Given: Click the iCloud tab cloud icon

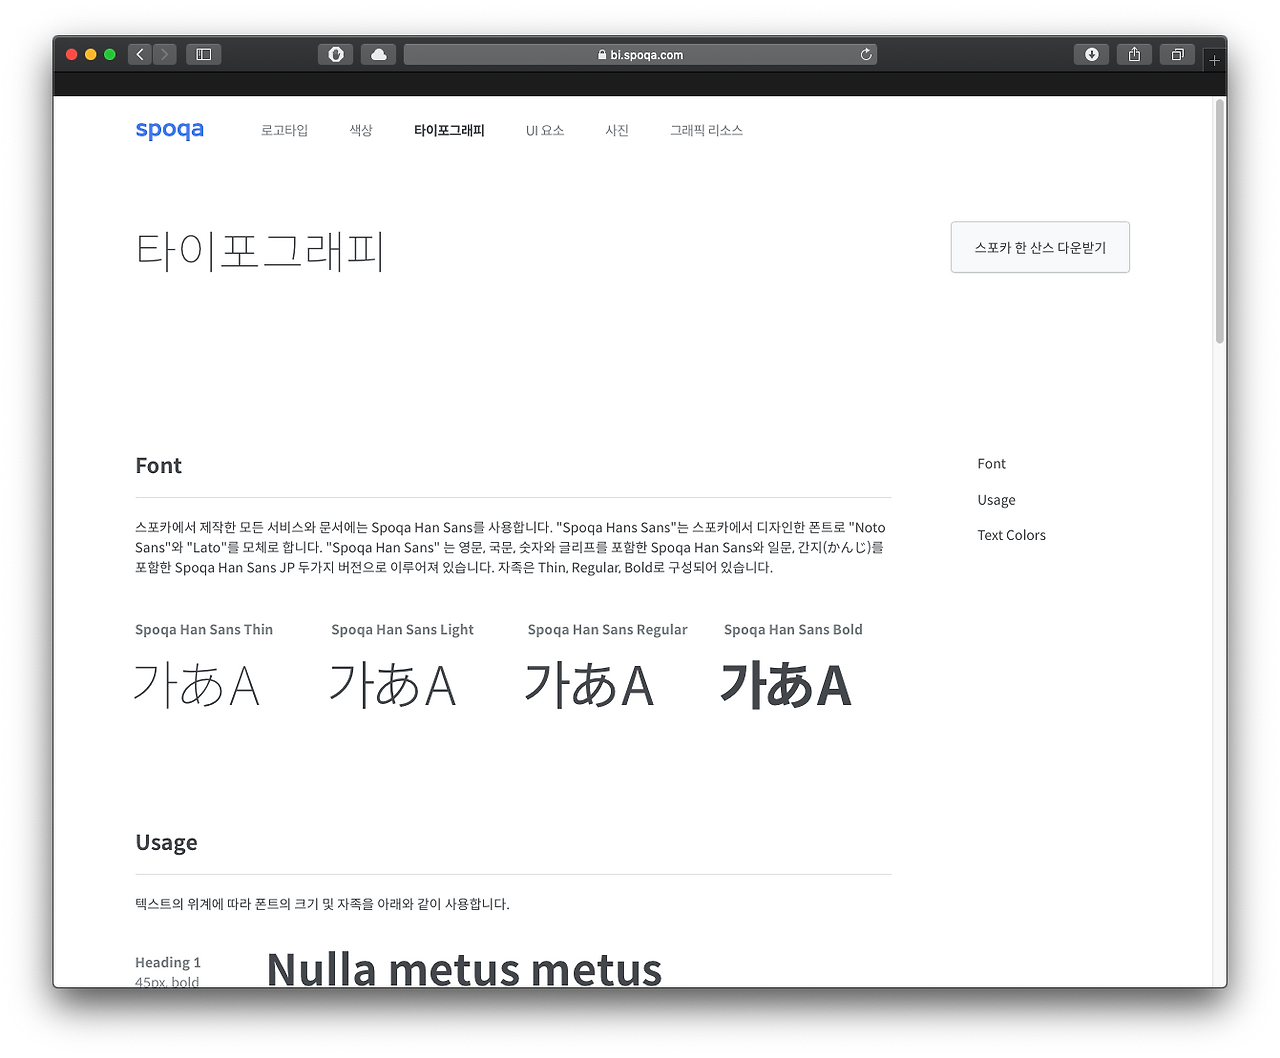Looking at the screenshot, I should (x=378, y=54).
